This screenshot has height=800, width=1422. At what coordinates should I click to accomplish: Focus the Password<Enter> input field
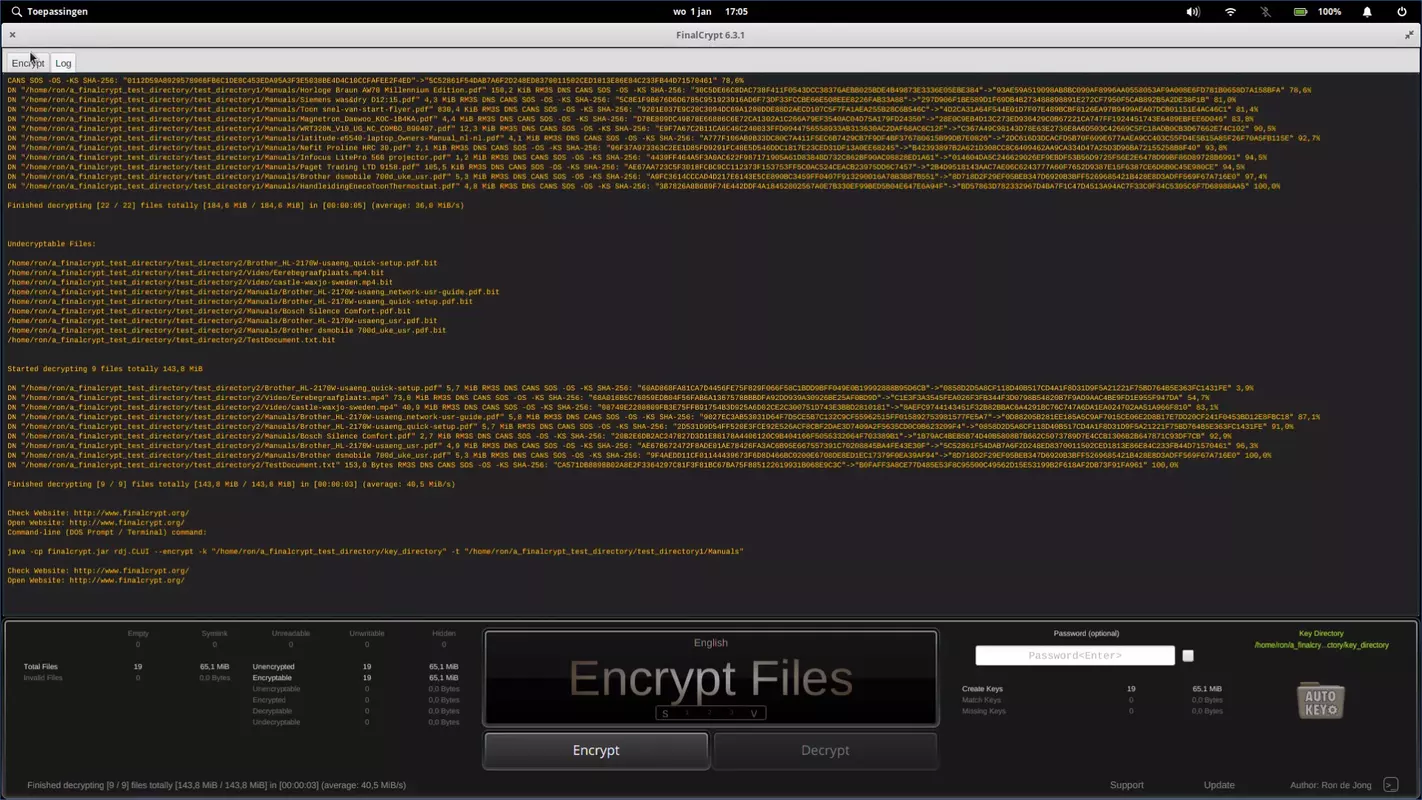[1075, 656]
